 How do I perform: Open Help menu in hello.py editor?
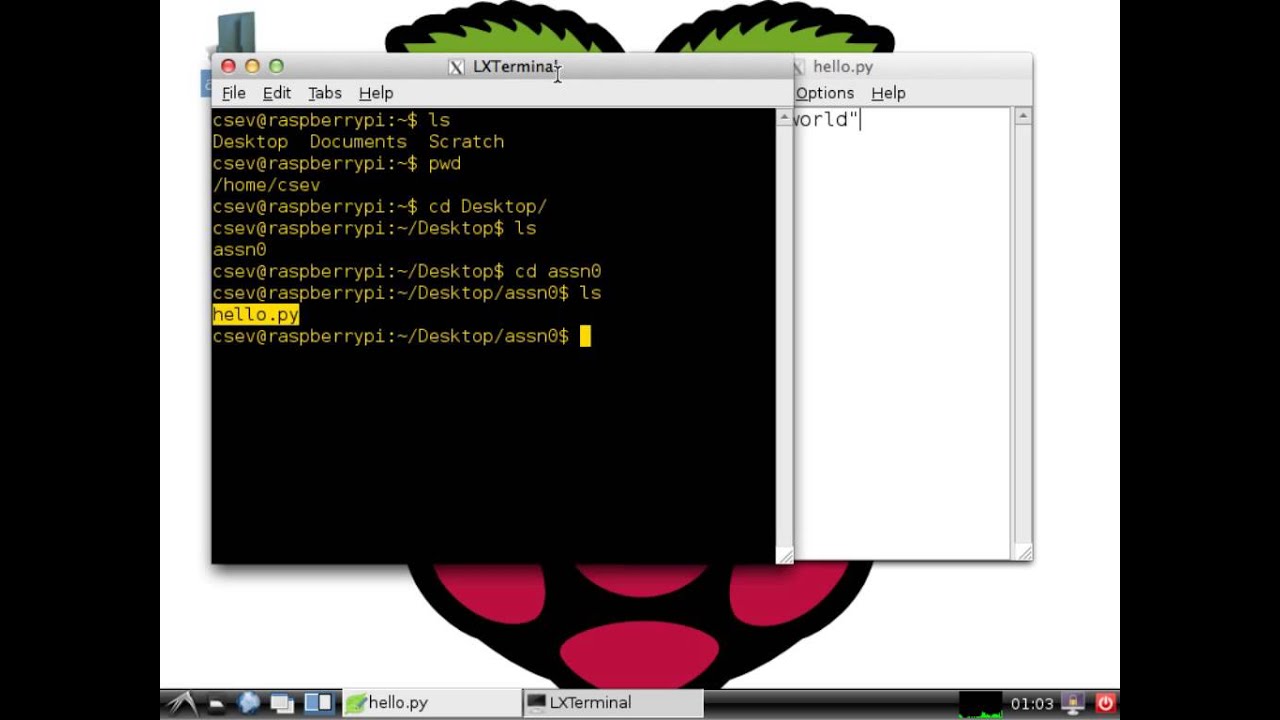click(888, 93)
